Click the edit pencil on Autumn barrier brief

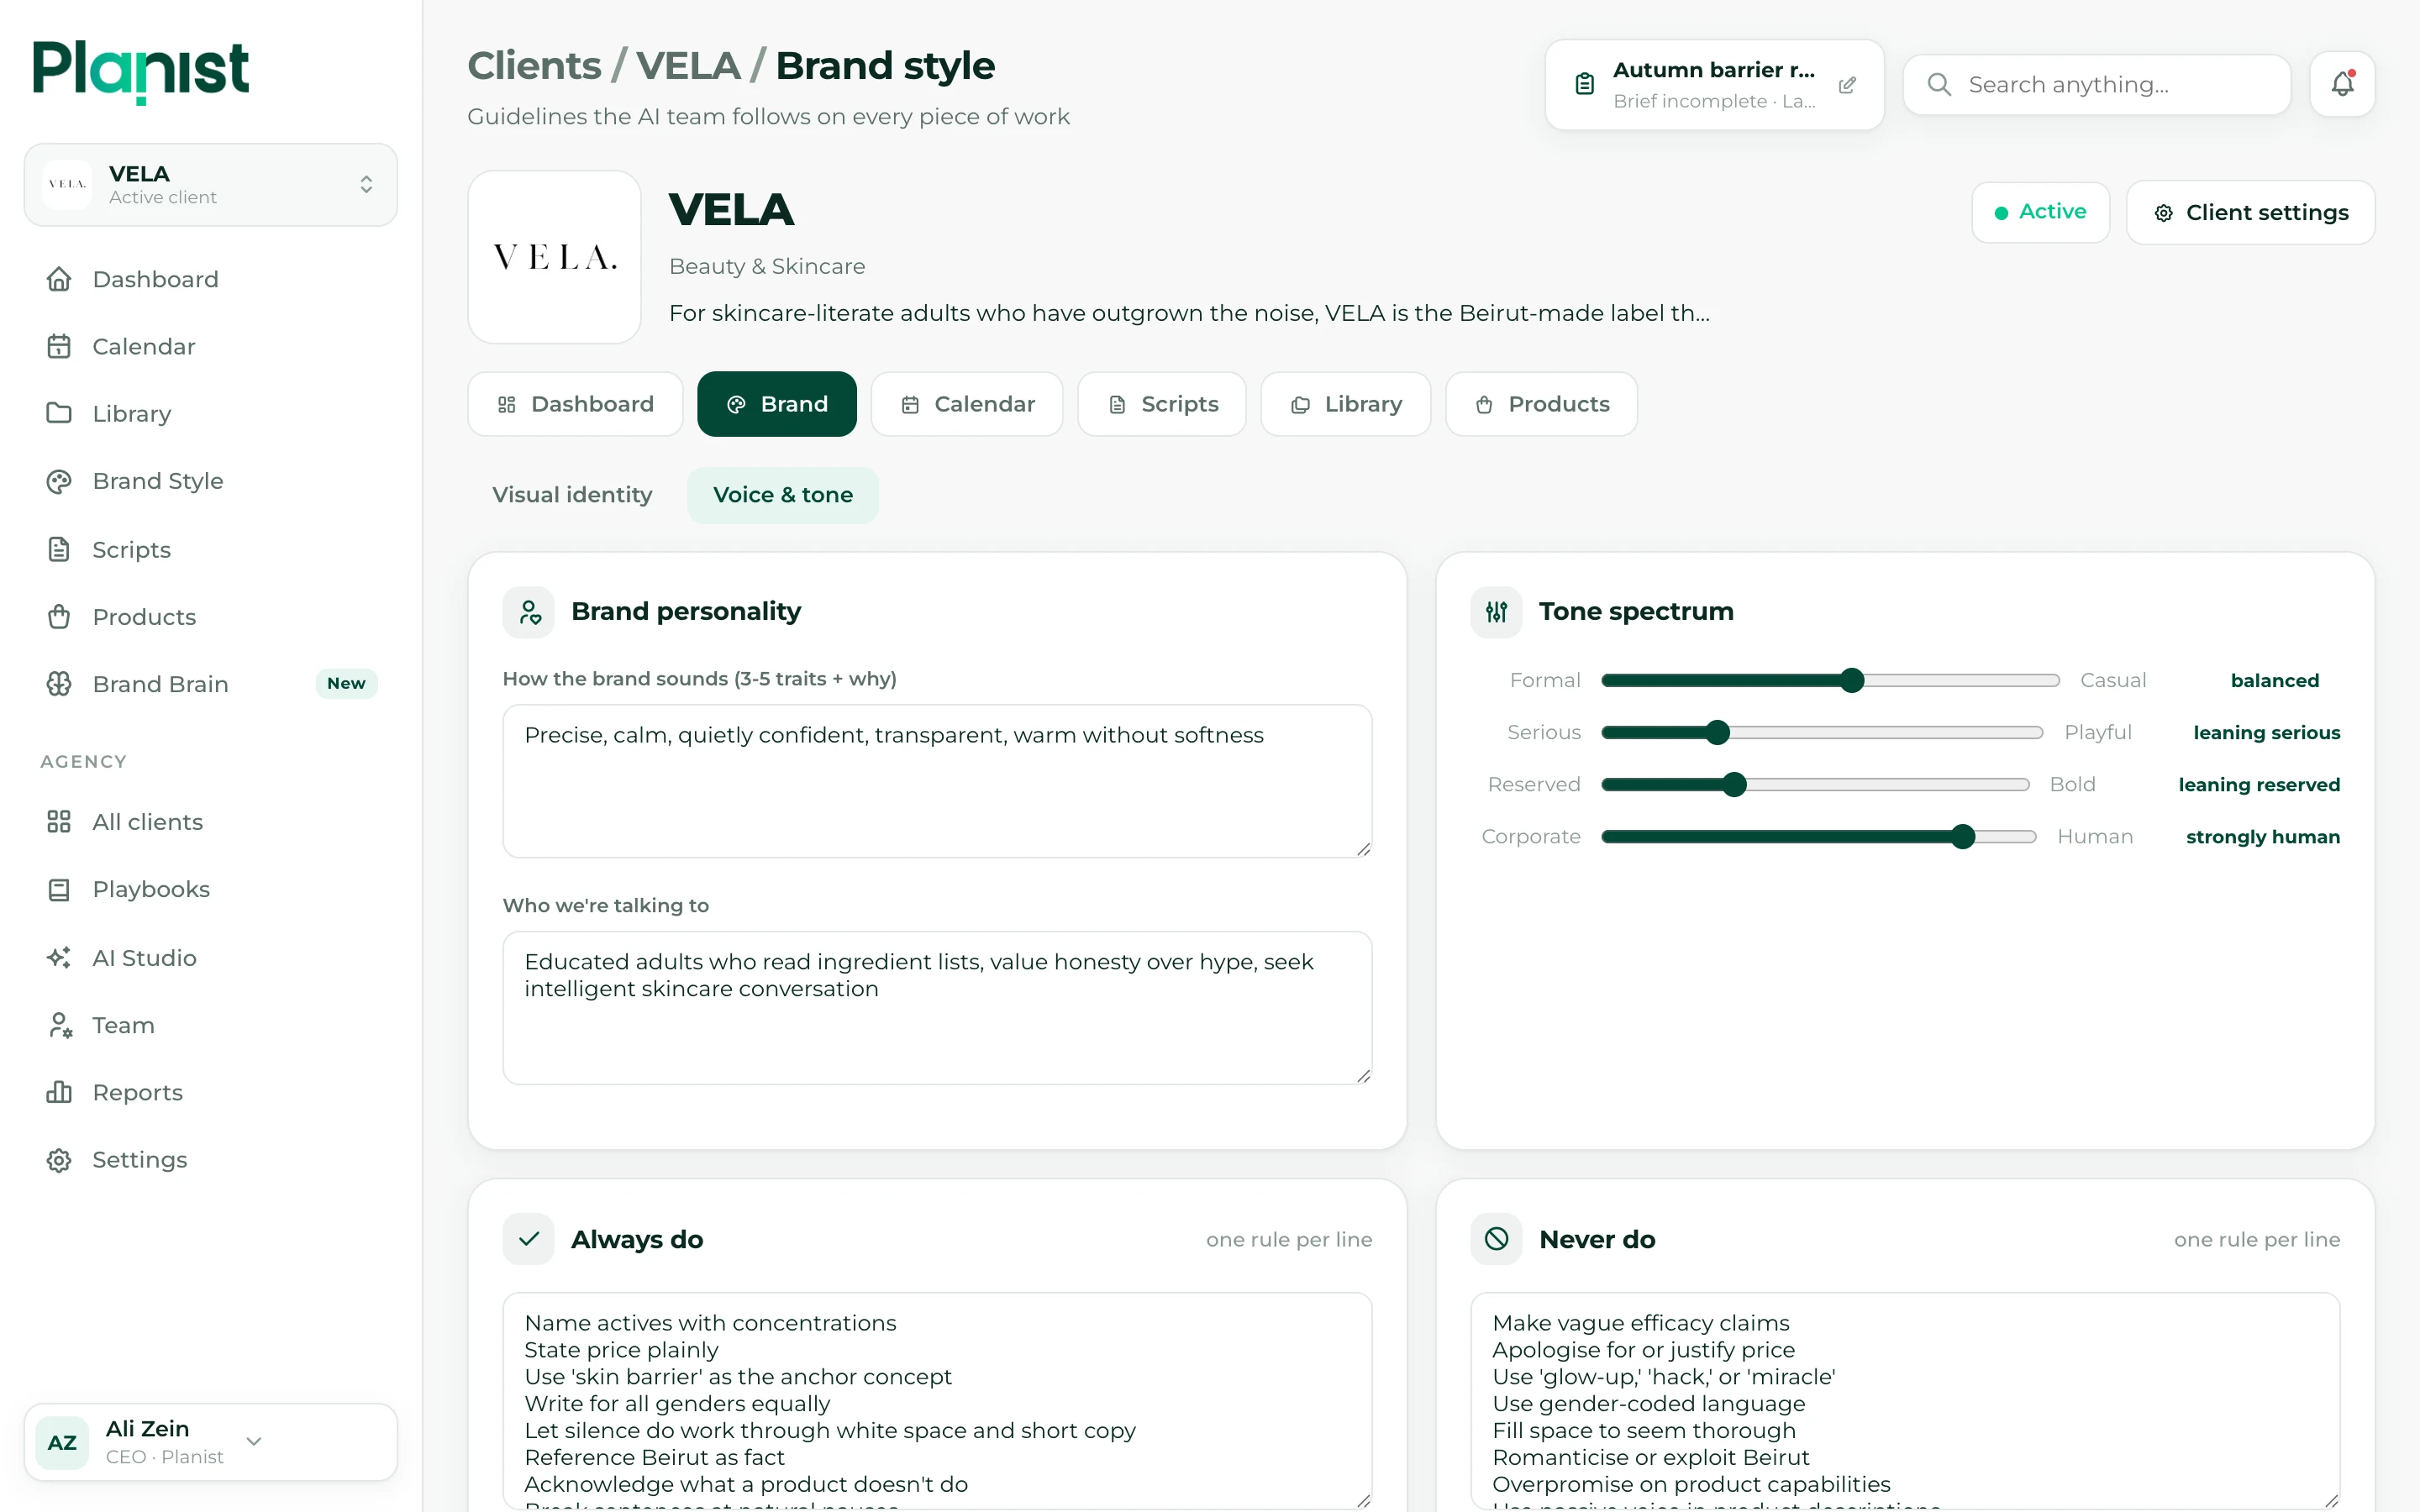click(1847, 85)
